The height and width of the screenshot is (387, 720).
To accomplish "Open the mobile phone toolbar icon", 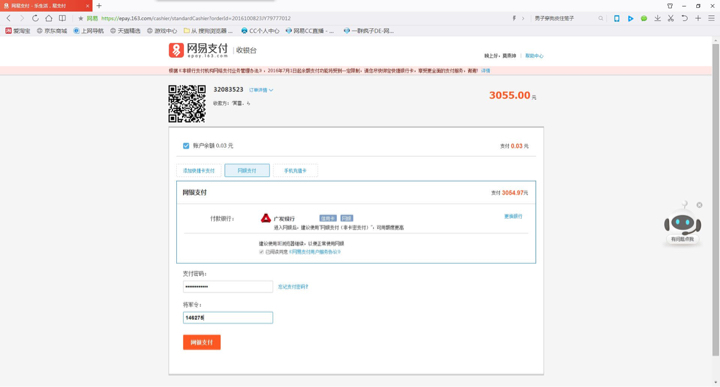I will click(x=617, y=18).
